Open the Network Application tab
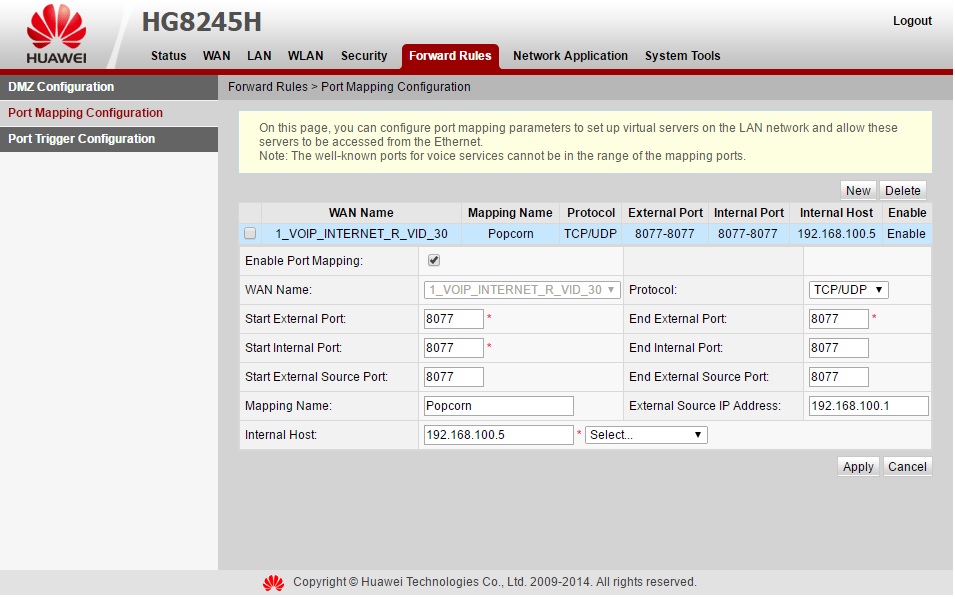Viewport: 955px width, 599px height. 570,55
